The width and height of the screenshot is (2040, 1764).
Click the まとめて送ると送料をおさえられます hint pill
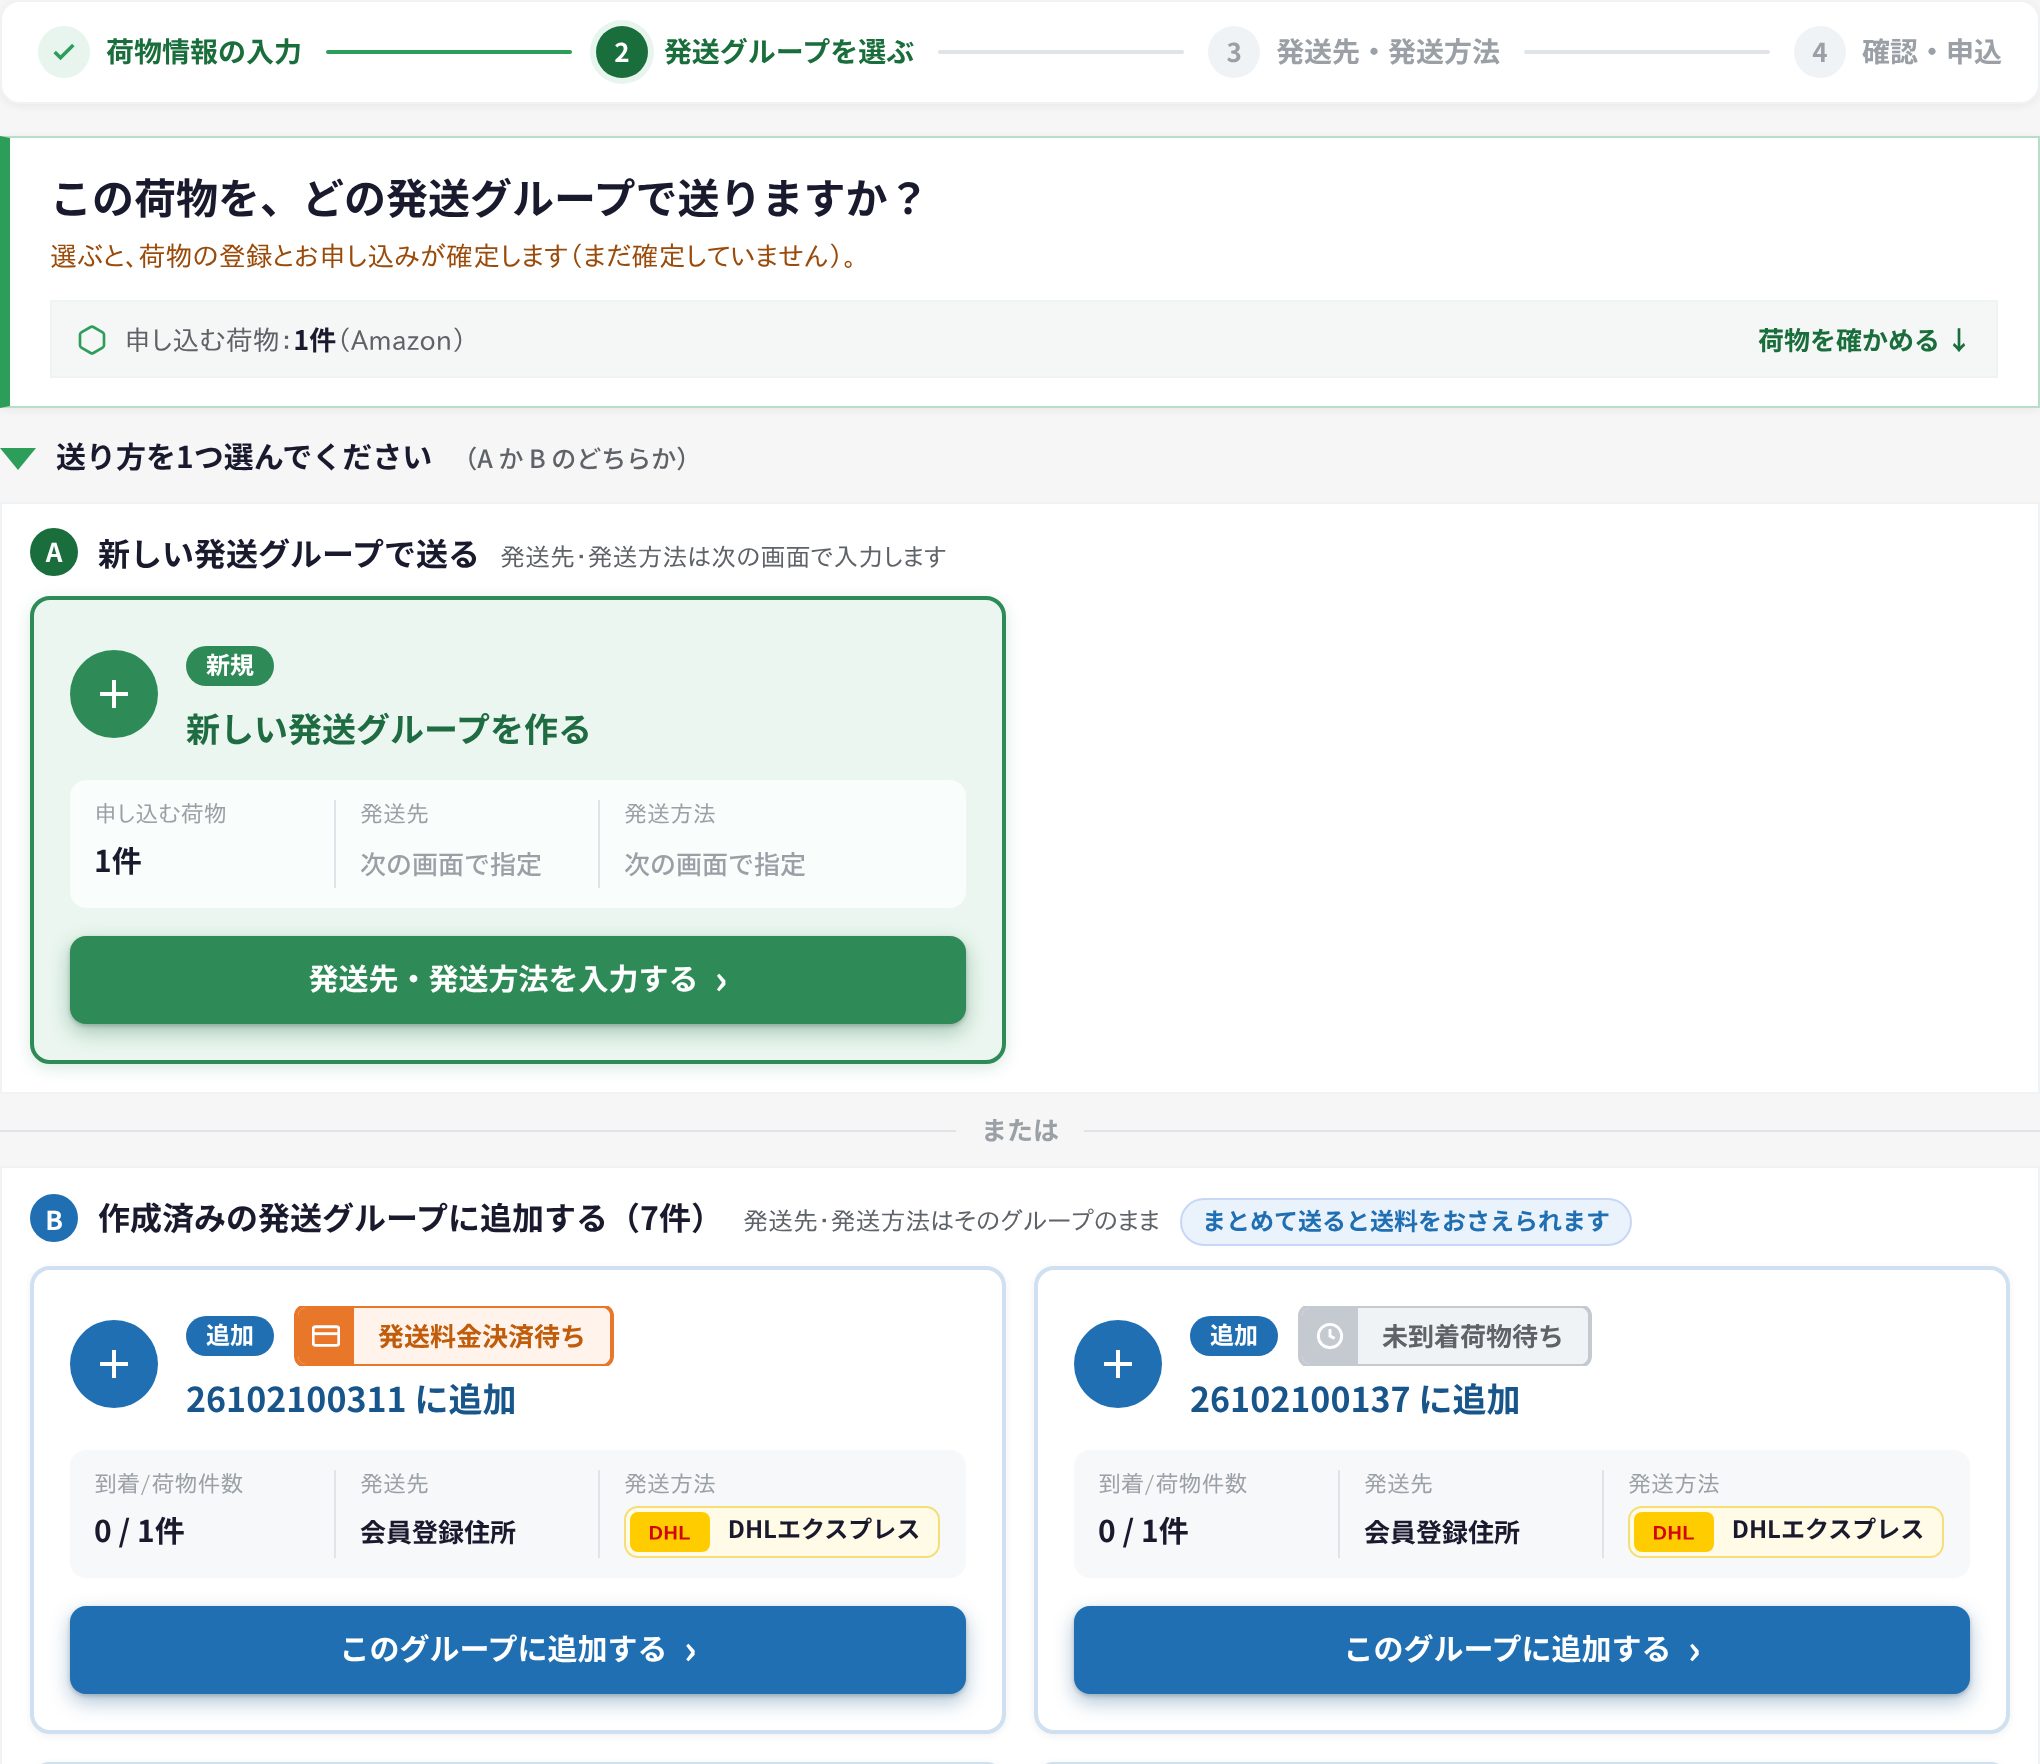(x=1406, y=1221)
